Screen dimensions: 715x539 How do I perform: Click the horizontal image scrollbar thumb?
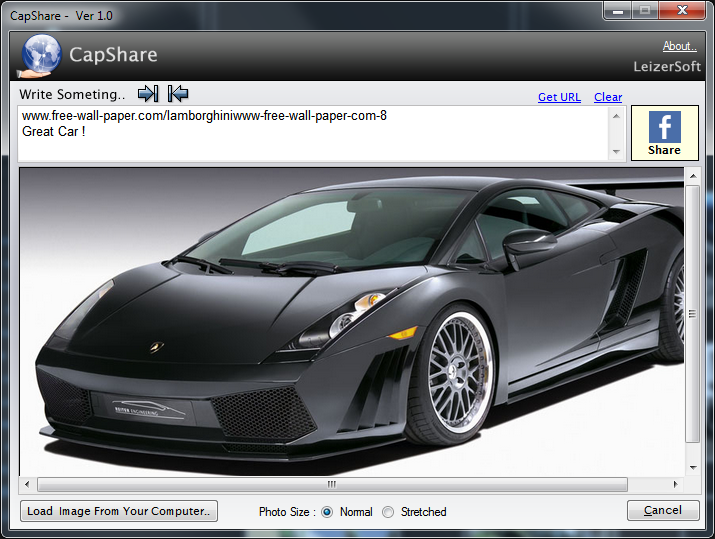coord(332,484)
